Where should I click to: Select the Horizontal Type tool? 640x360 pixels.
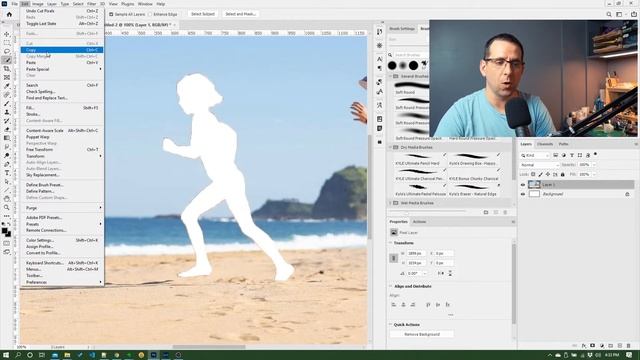pos(7,173)
